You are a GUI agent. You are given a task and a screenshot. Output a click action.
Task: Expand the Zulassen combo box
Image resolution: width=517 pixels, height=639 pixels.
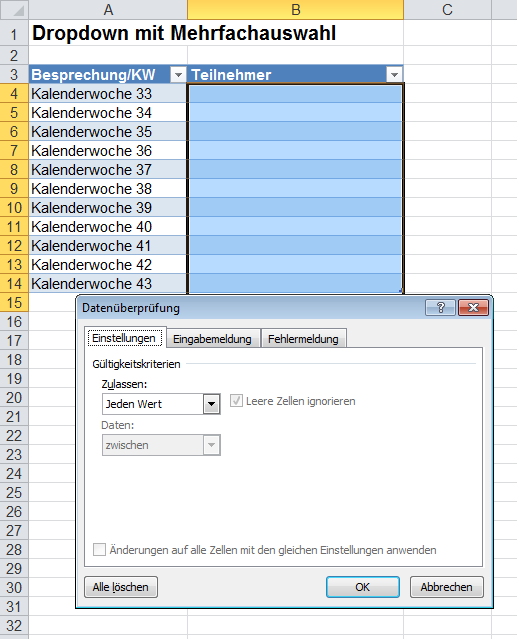211,404
